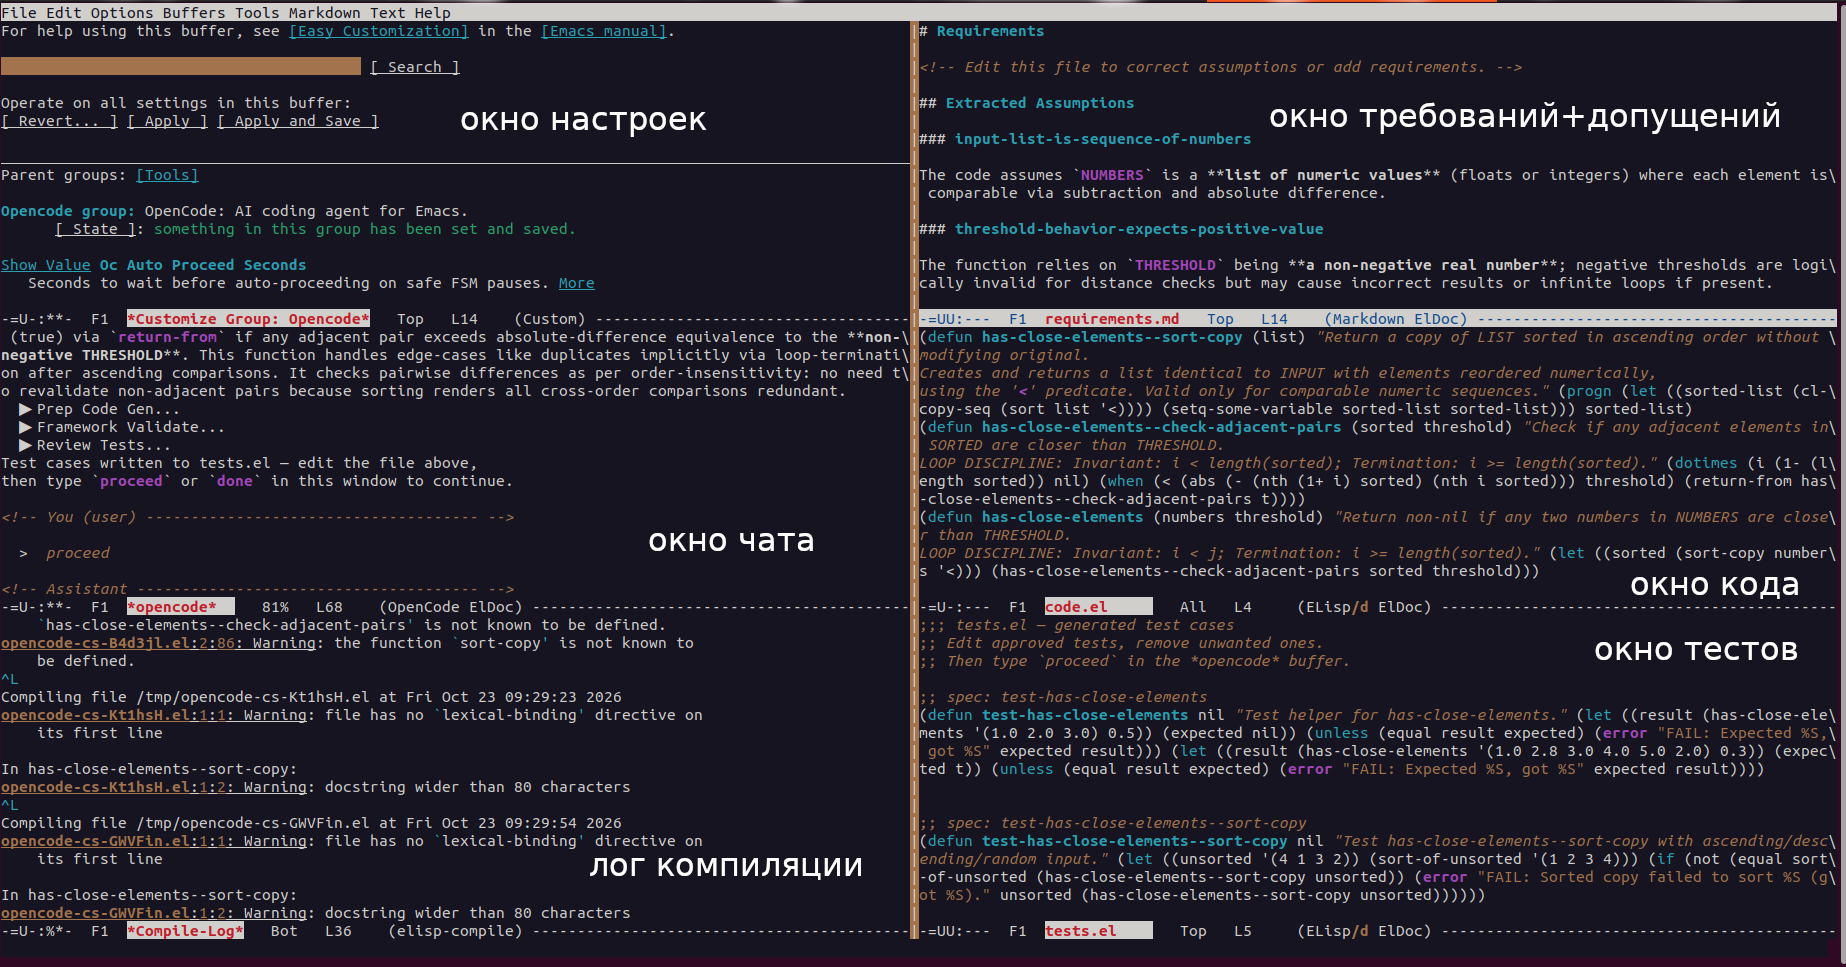The width and height of the screenshot is (1846, 967).
Task: Click the Revert... button
Action: (59, 121)
